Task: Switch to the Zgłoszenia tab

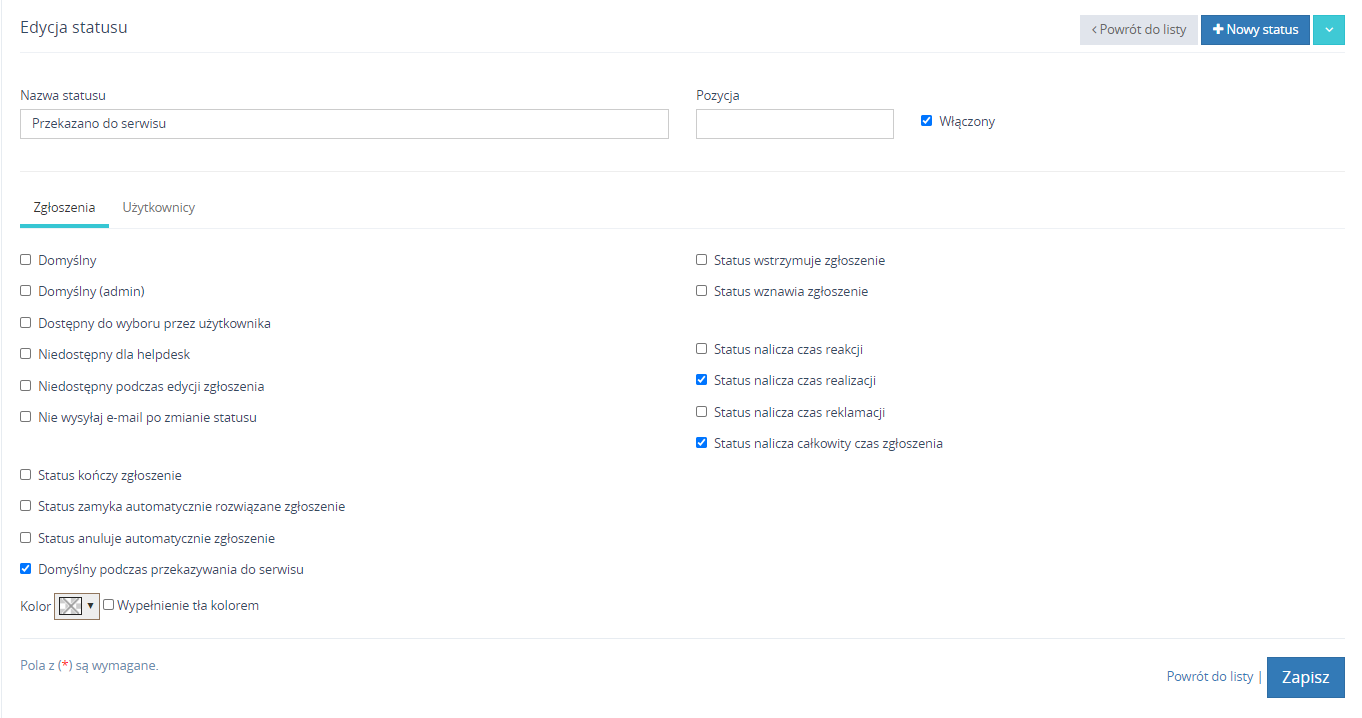Action: coord(64,208)
